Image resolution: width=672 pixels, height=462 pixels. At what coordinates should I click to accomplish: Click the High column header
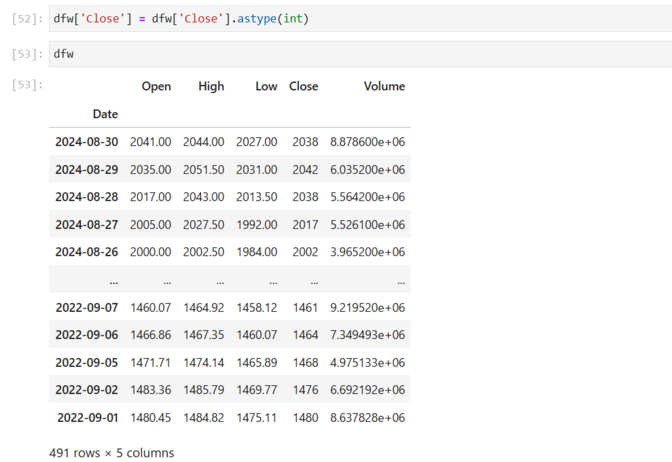click(211, 87)
